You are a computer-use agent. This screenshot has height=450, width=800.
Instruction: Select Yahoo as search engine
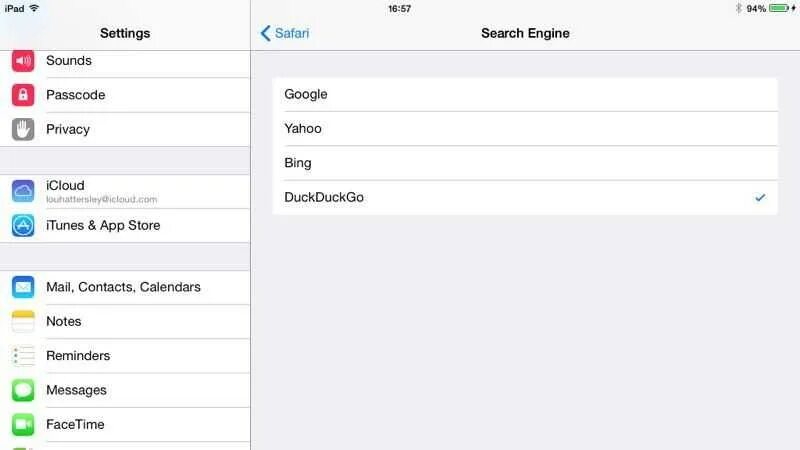pyautogui.click(x=524, y=128)
